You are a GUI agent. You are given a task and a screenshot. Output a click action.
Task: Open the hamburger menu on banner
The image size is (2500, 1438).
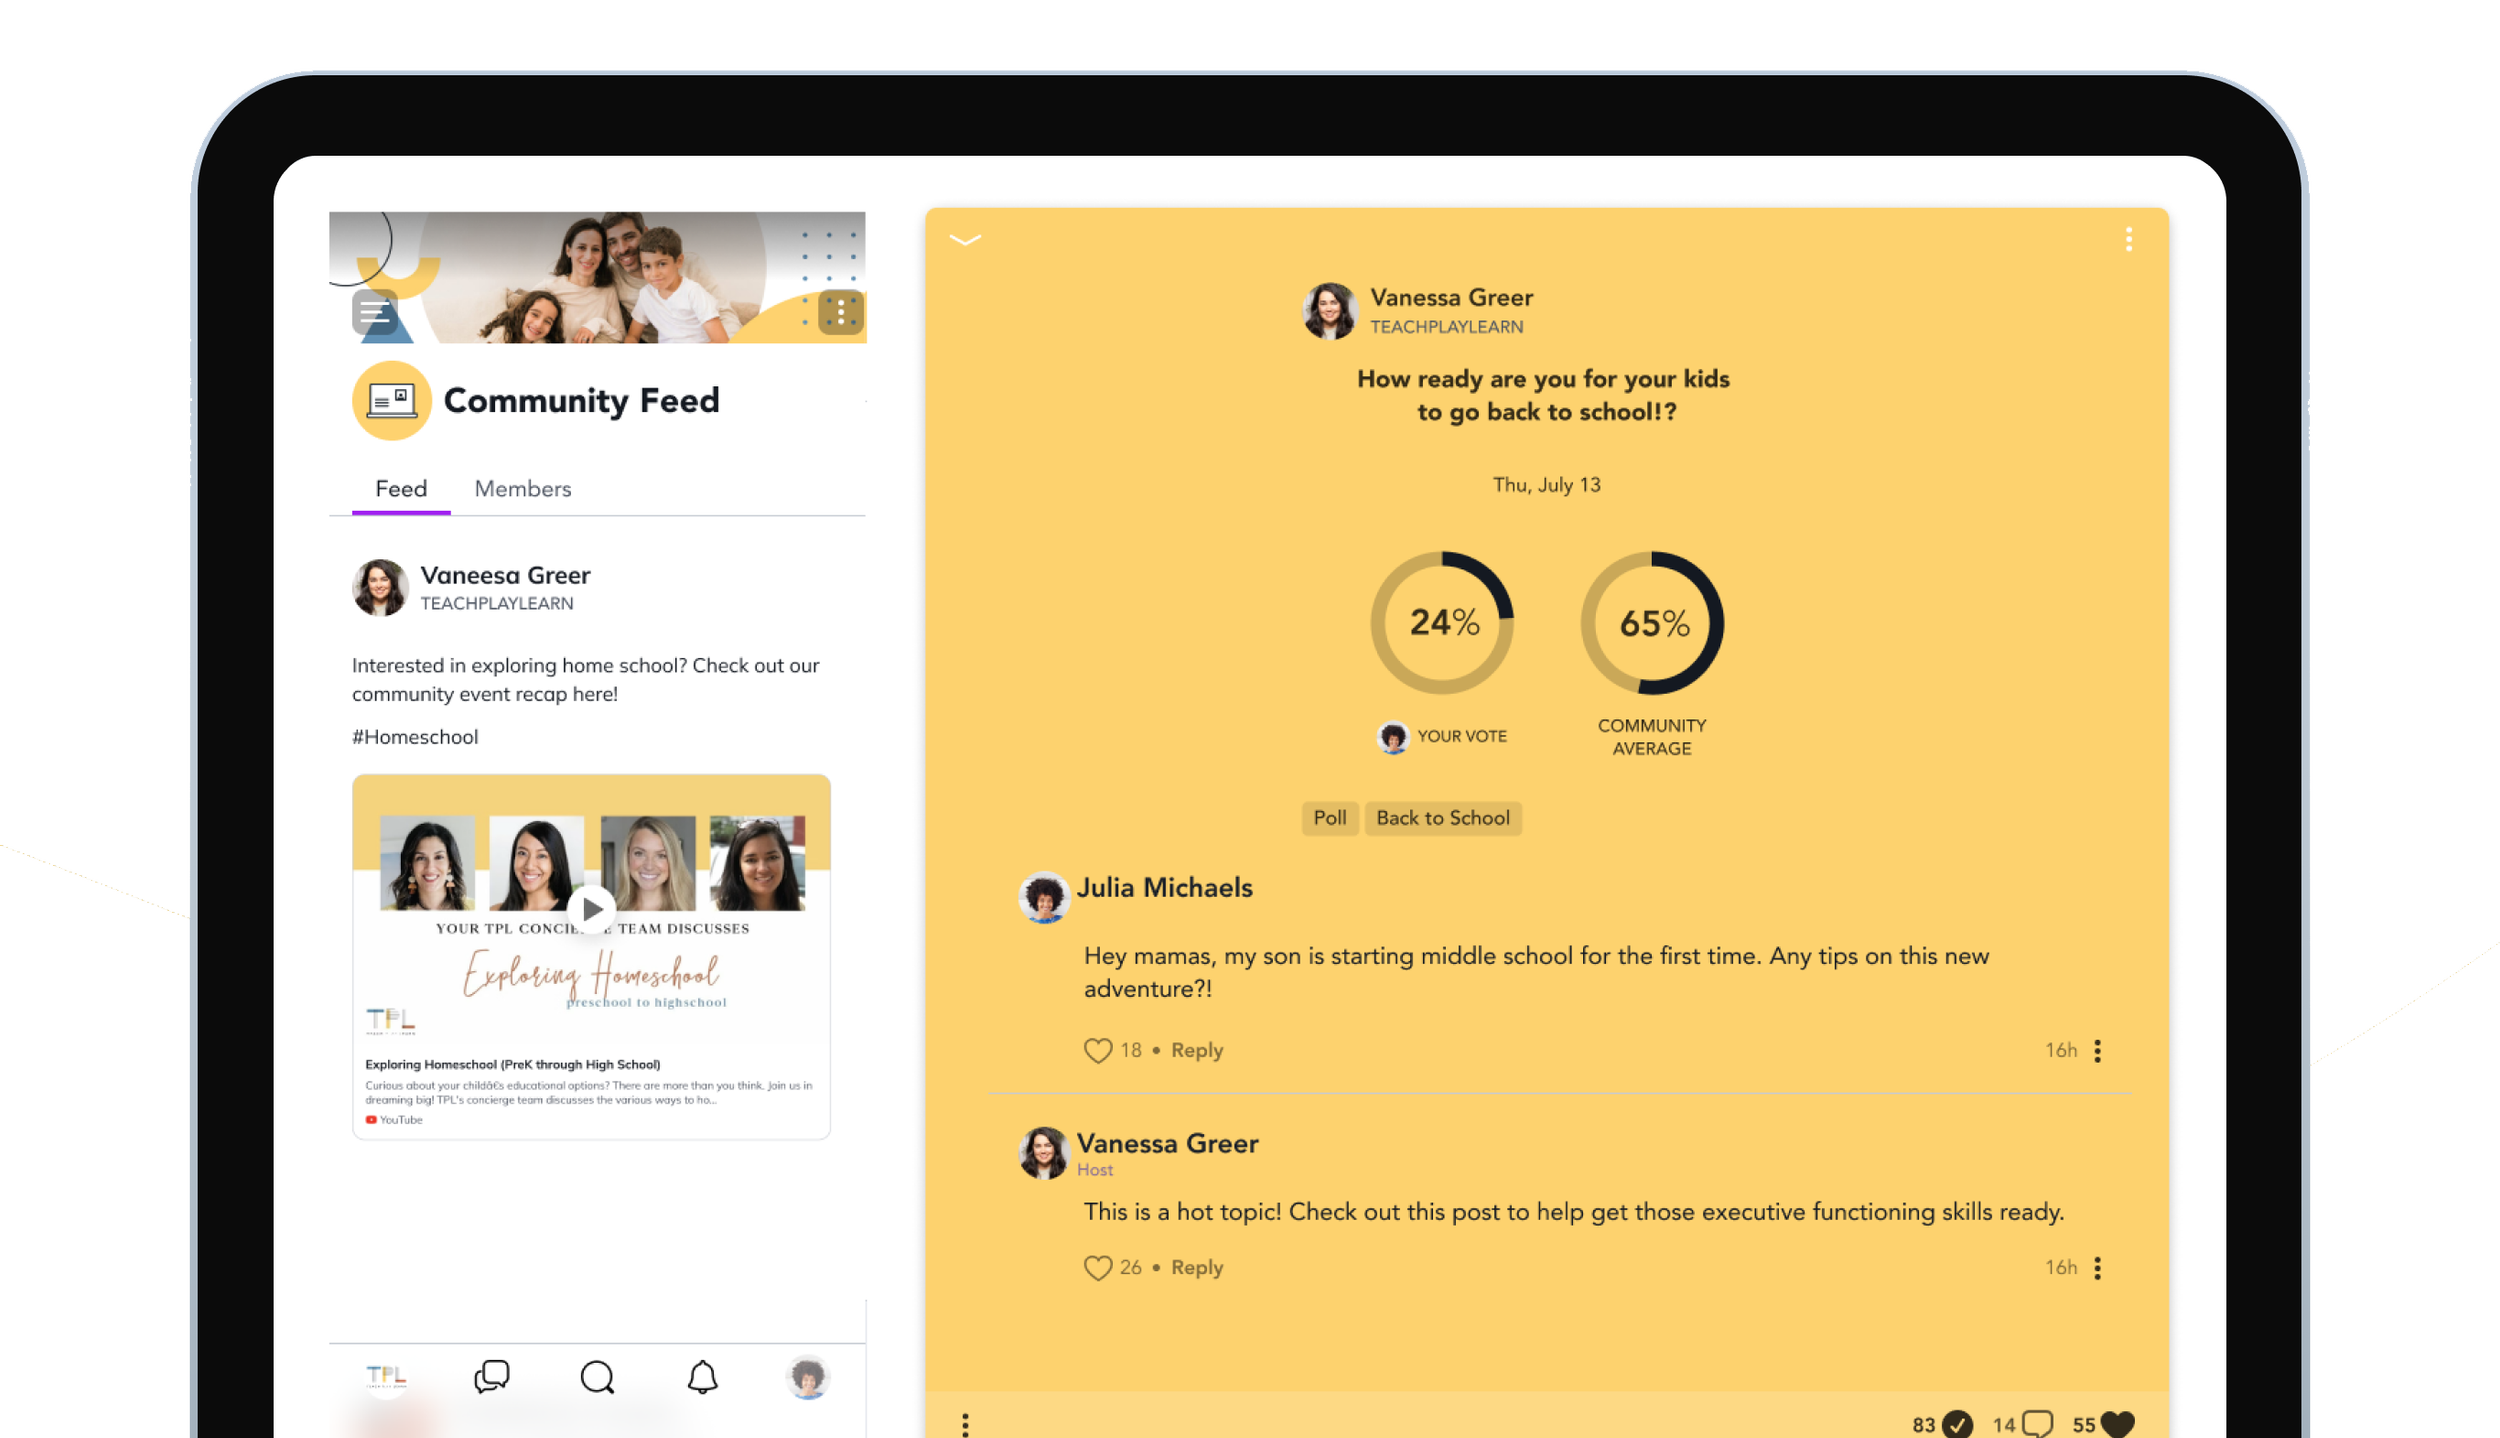click(x=374, y=313)
